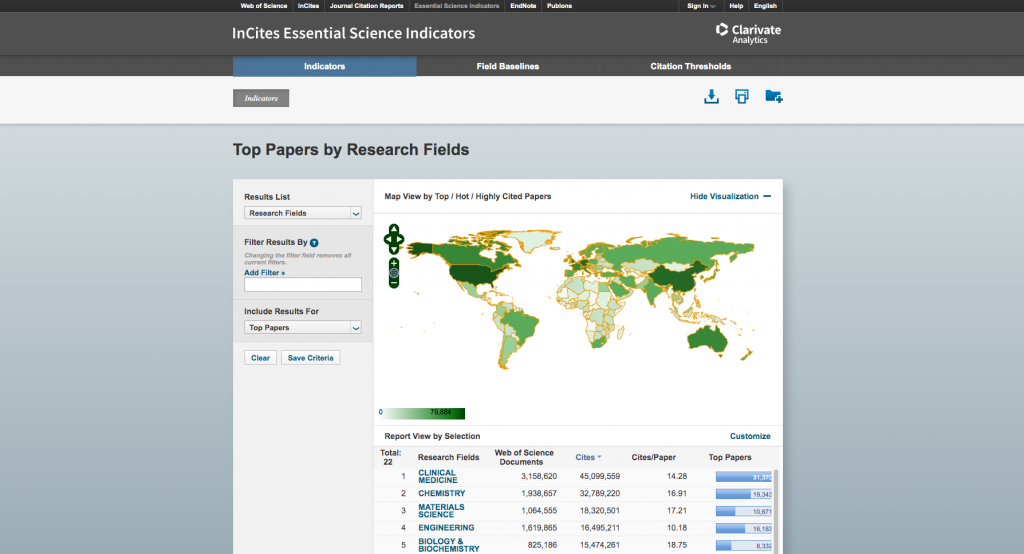Image resolution: width=1024 pixels, height=554 pixels.
Task: Click the report table scrollbar
Action: 776,511
